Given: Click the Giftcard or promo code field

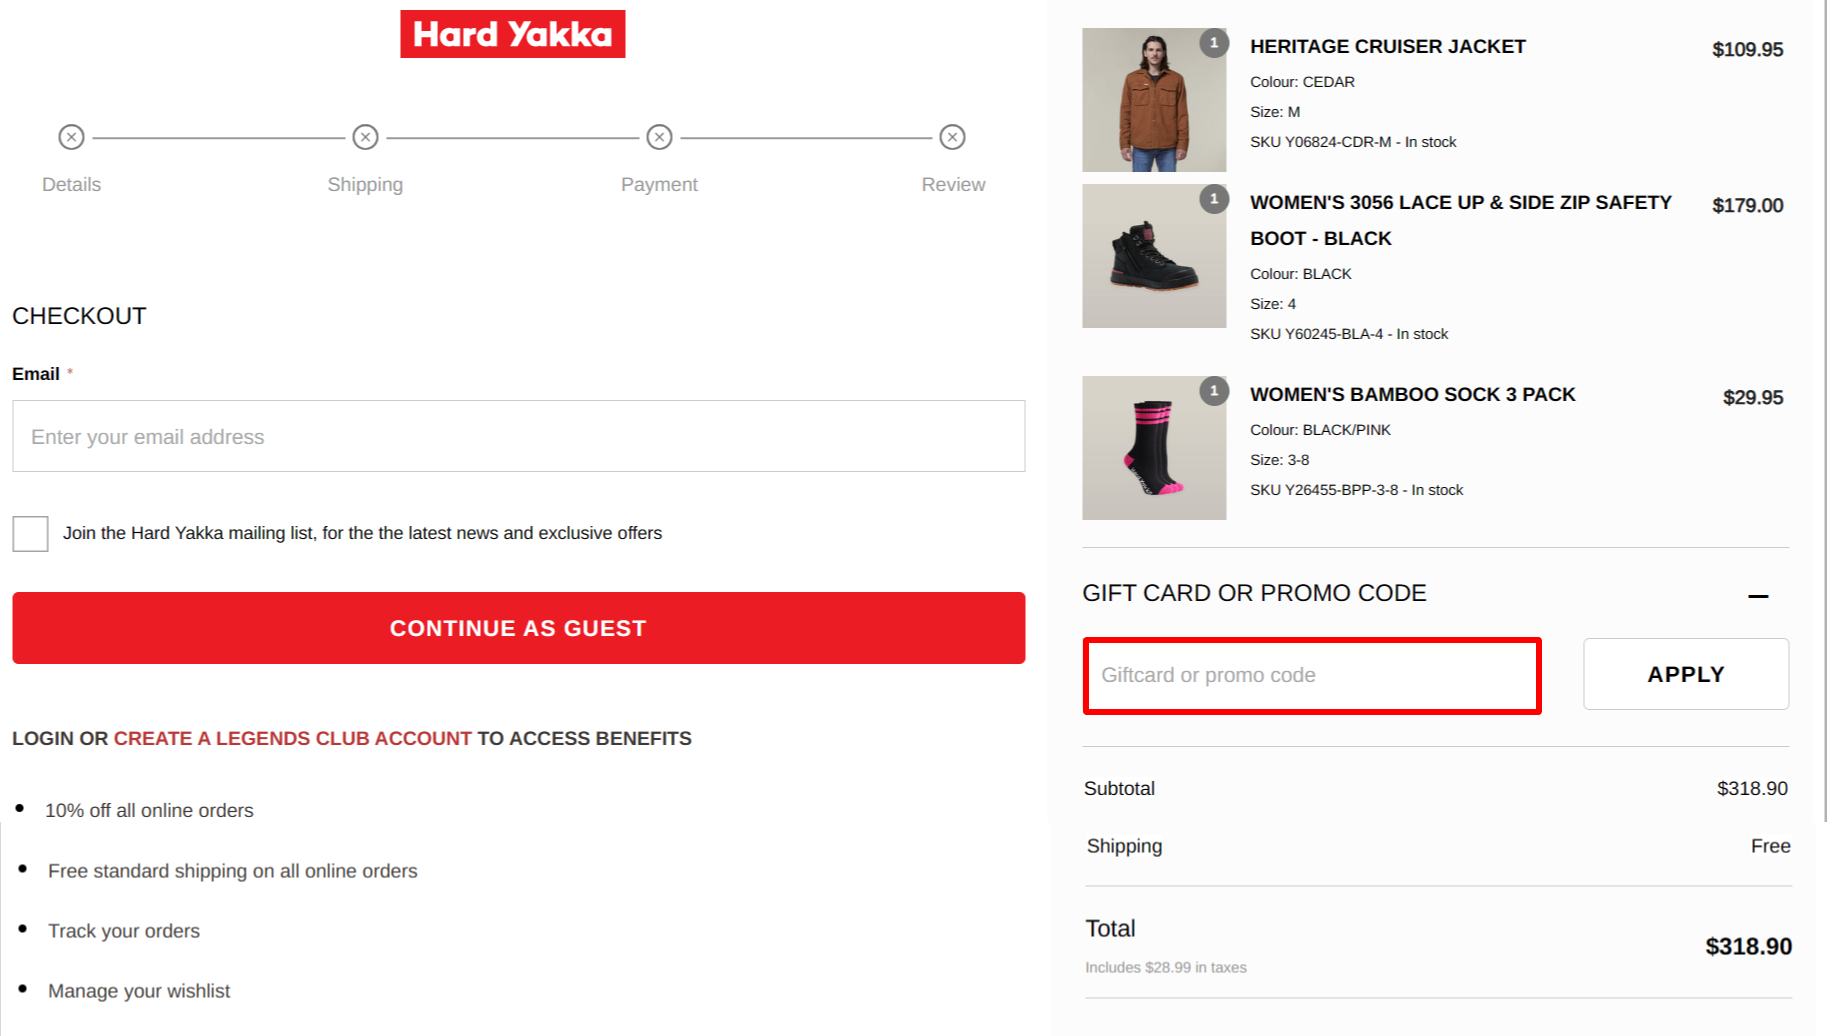Looking at the screenshot, I should (1311, 675).
